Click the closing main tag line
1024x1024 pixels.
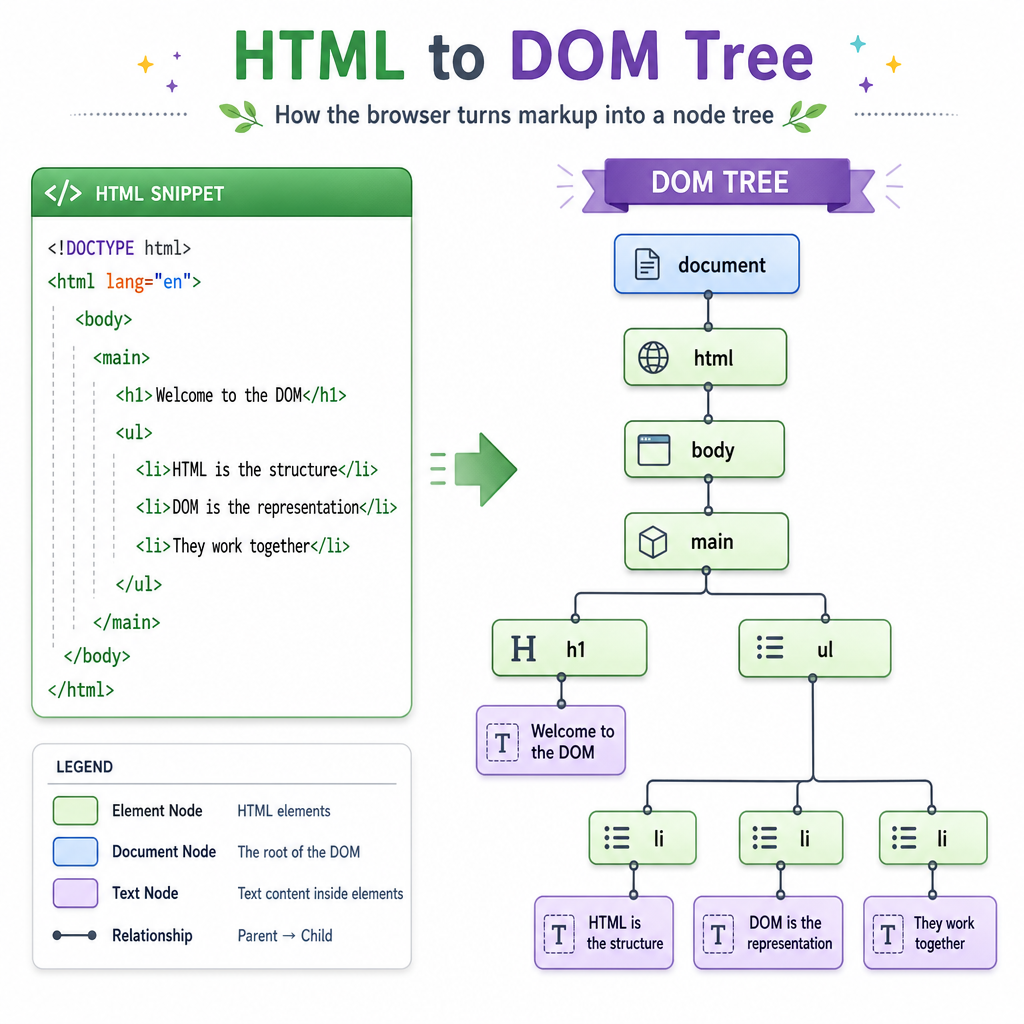click(x=126, y=622)
